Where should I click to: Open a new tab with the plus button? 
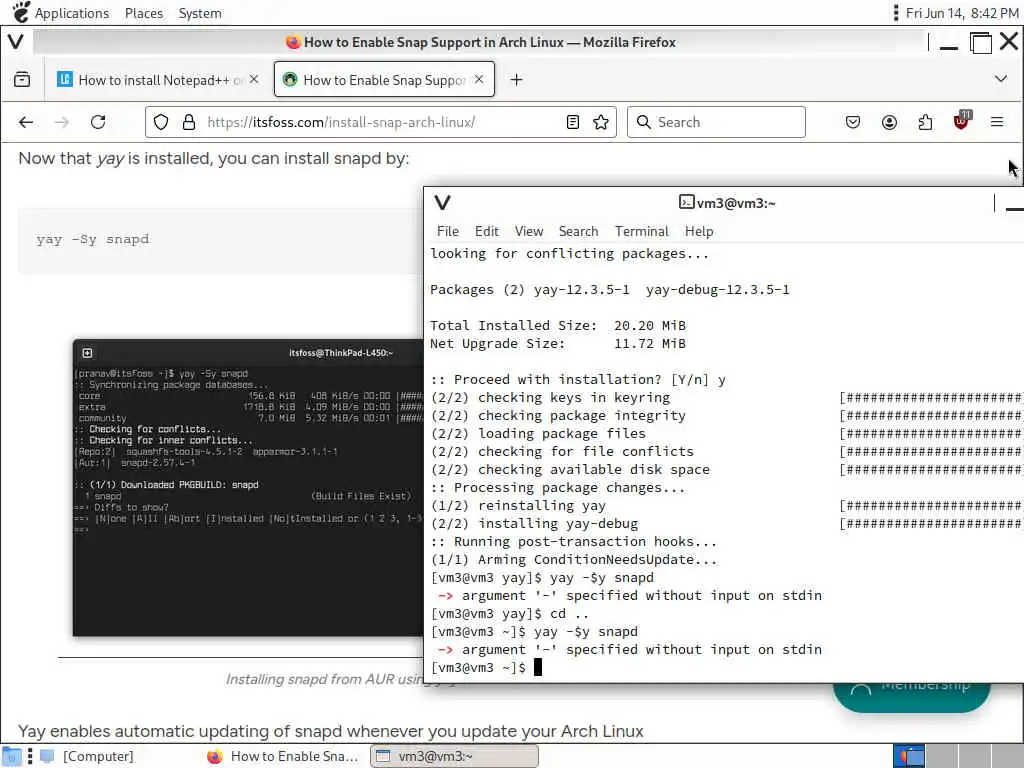[516, 80]
